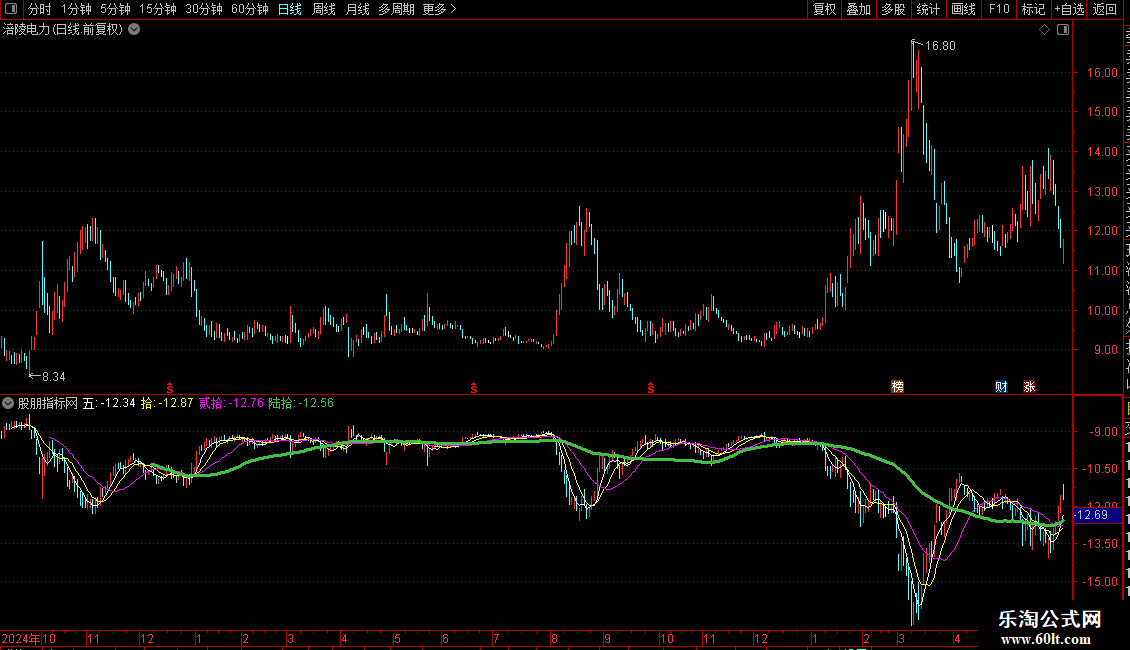1130x650 pixels.
Task: Click the 五:-12.34 indicator value
Action: click(x=109, y=403)
